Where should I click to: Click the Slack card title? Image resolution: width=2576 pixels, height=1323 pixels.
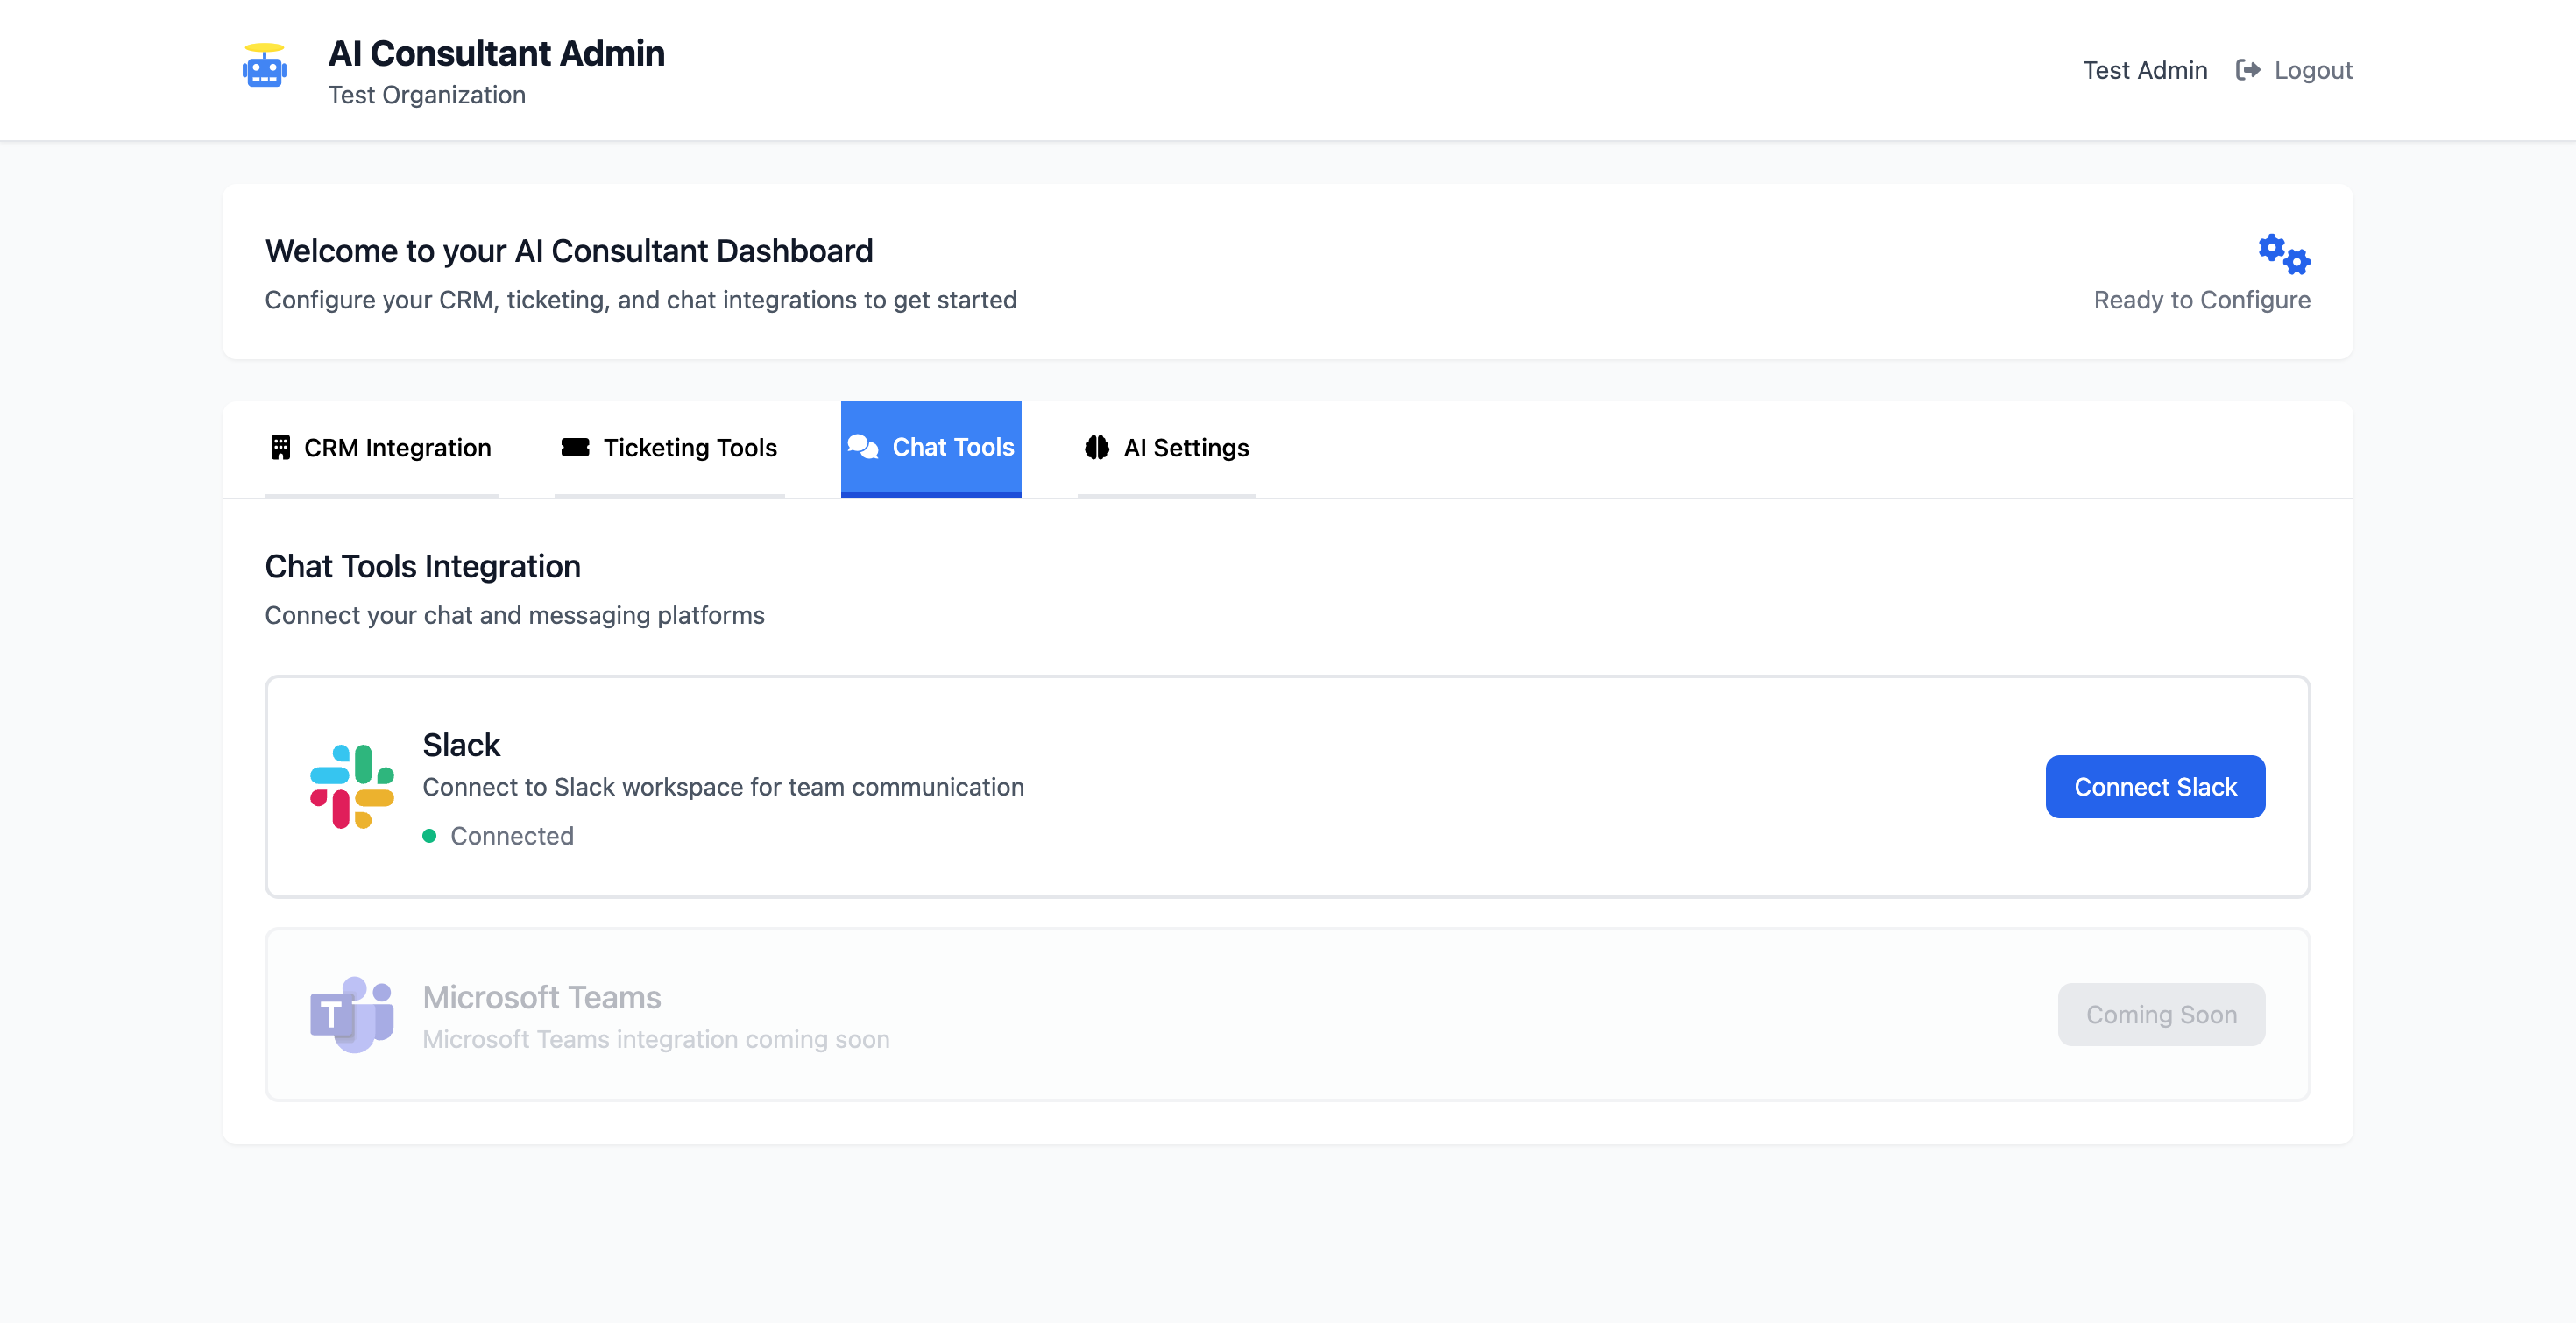coord(461,745)
